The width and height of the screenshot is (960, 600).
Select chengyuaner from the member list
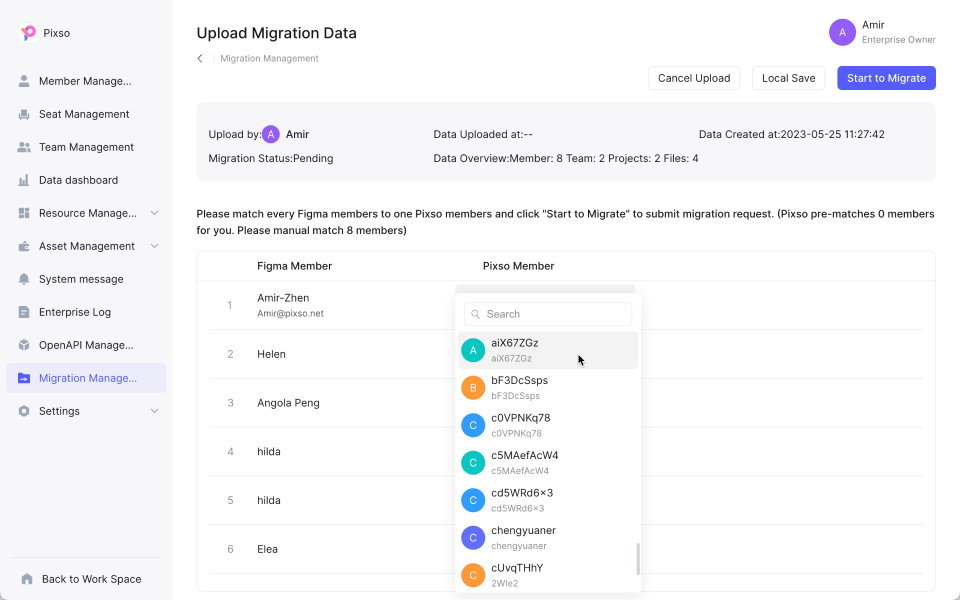pyautogui.click(x=548, y=538)
